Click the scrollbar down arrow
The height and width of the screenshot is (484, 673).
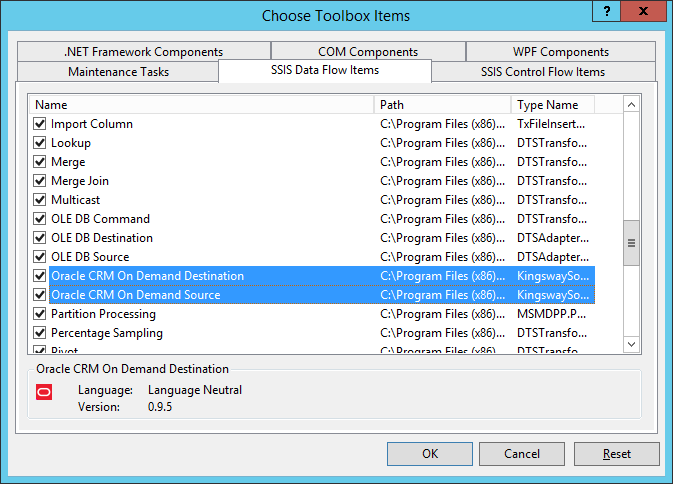tap(631, 344)
